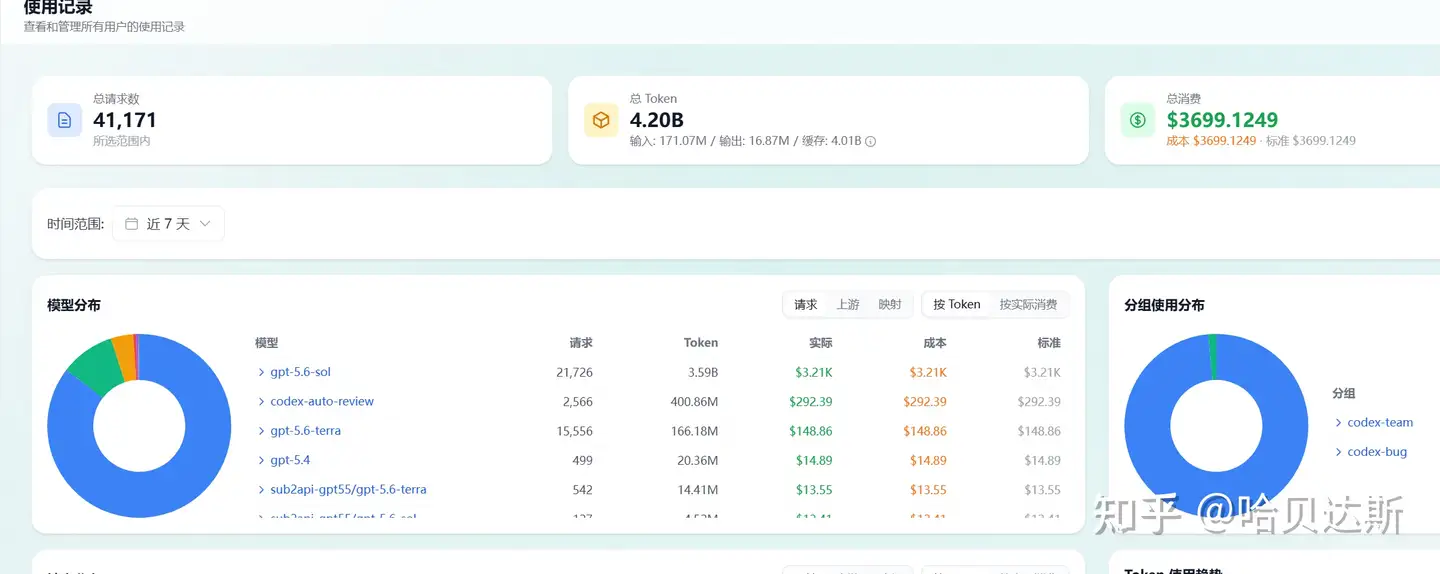Open the codex-auto-review model link
1440x574 pixels.
click(x=322, y=402)
